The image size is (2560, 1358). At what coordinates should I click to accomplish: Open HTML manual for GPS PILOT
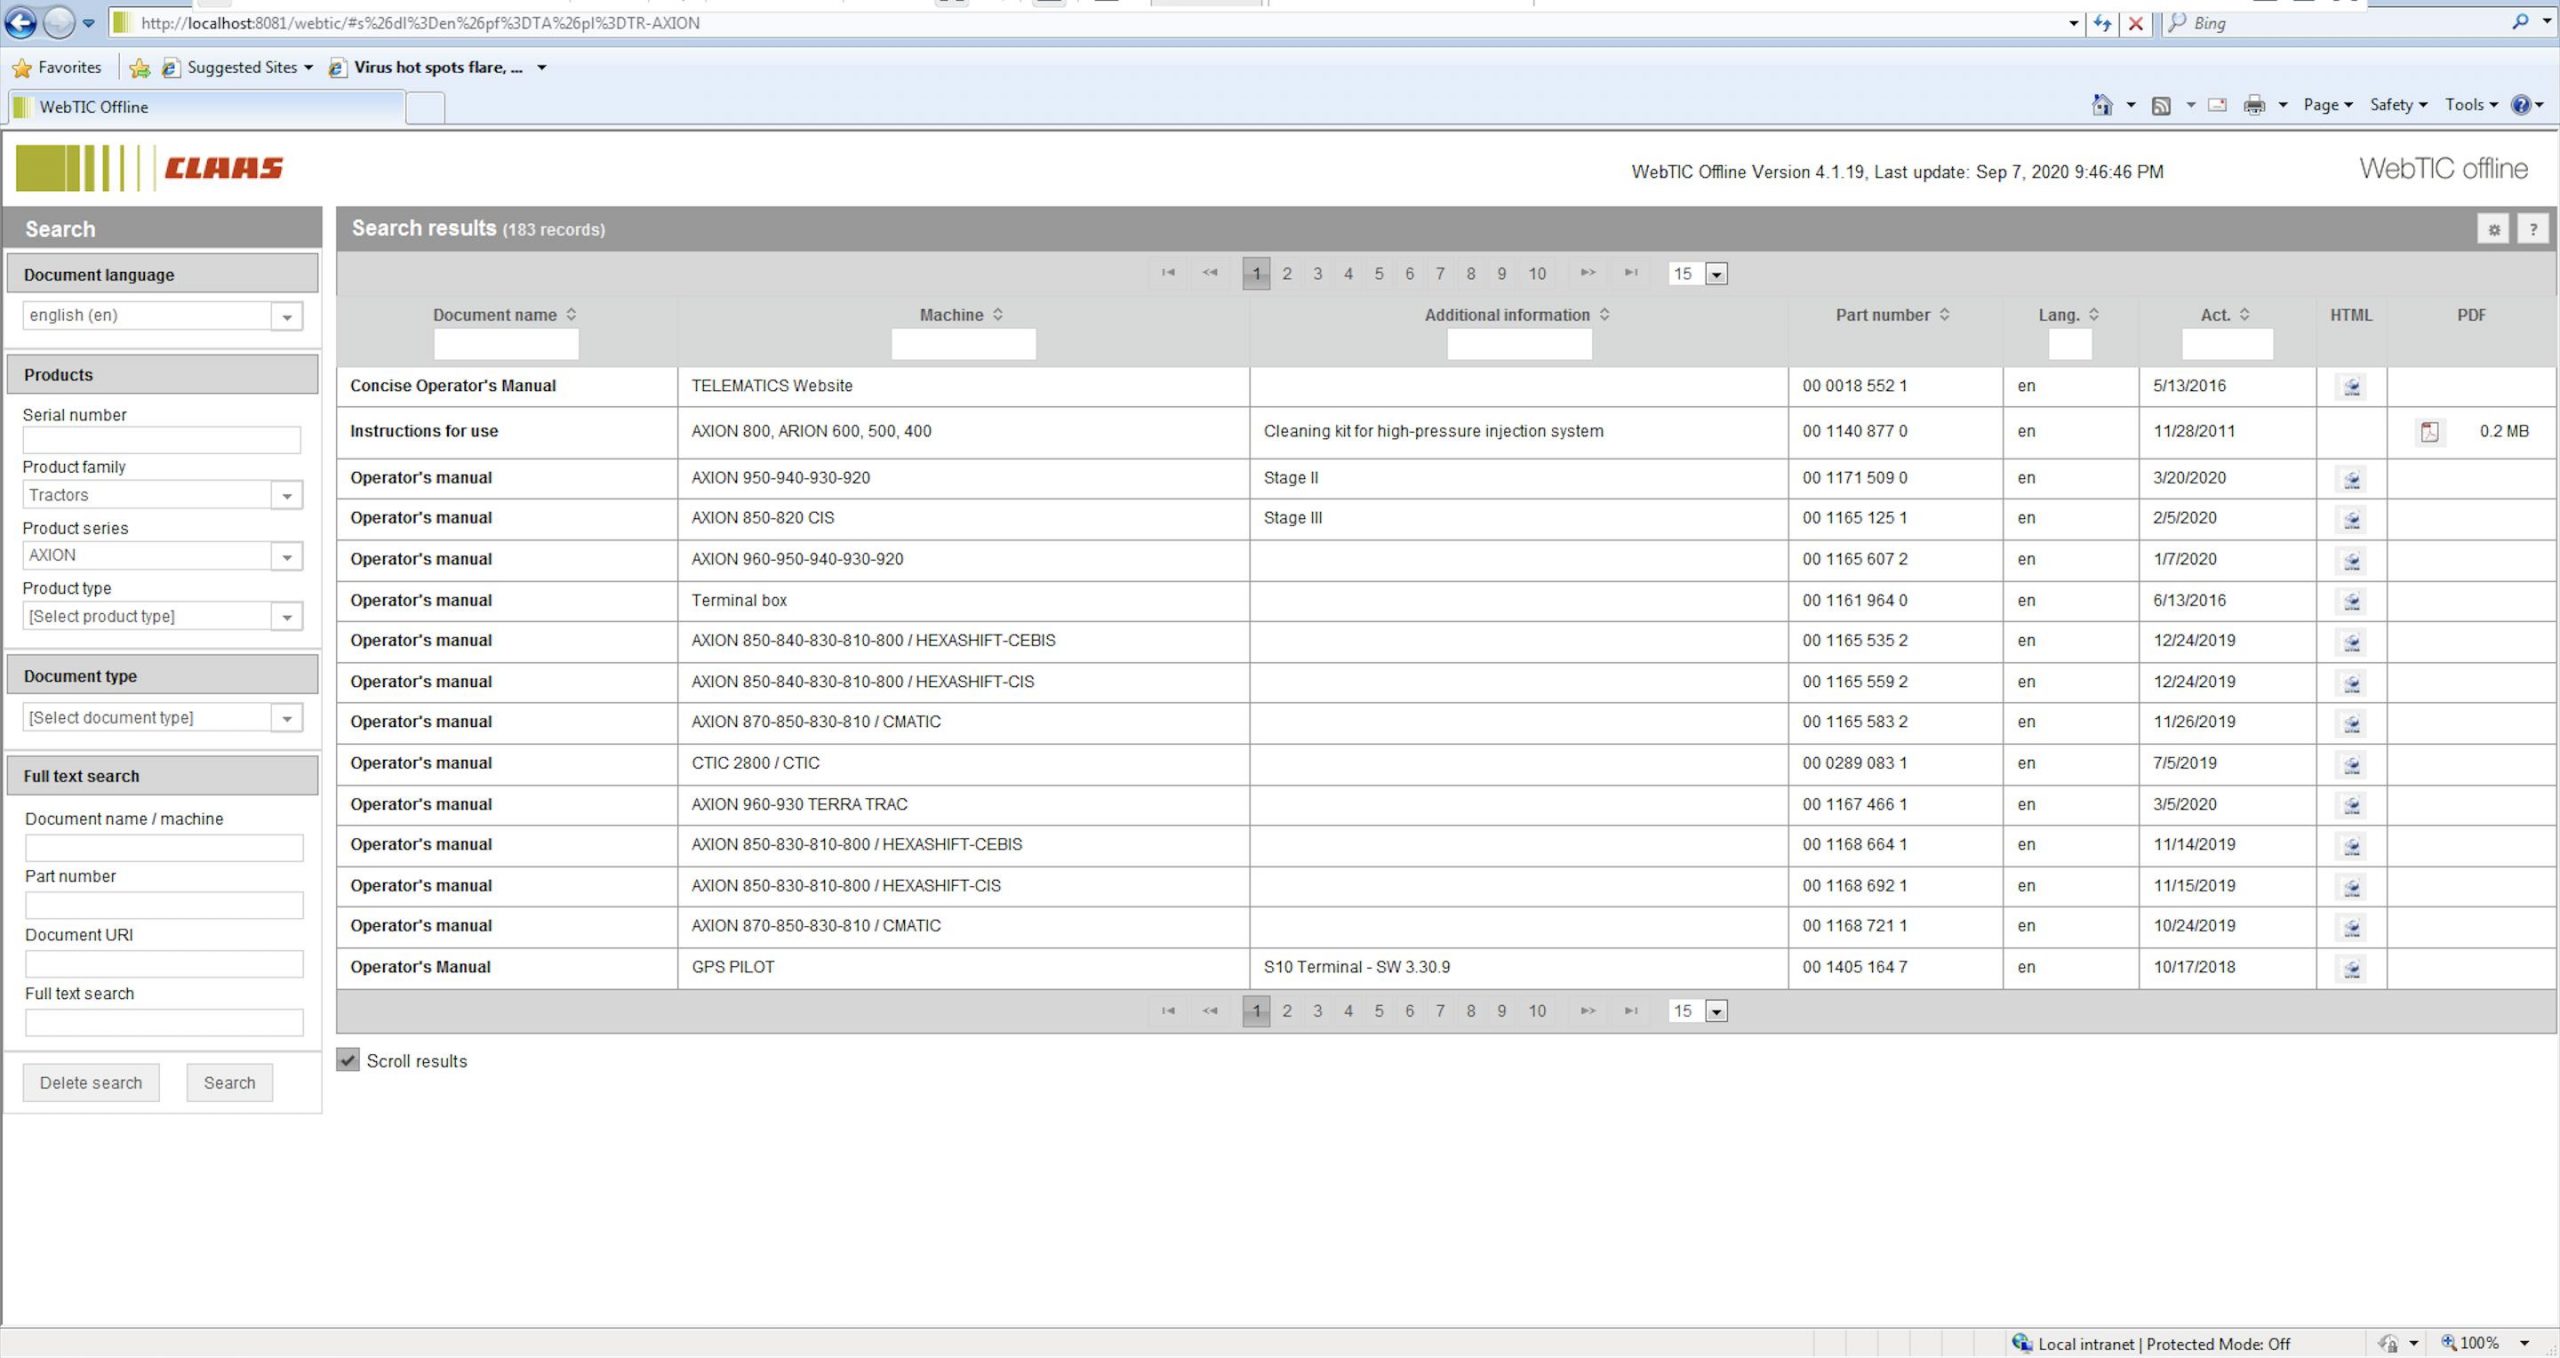click(2351, 968)
